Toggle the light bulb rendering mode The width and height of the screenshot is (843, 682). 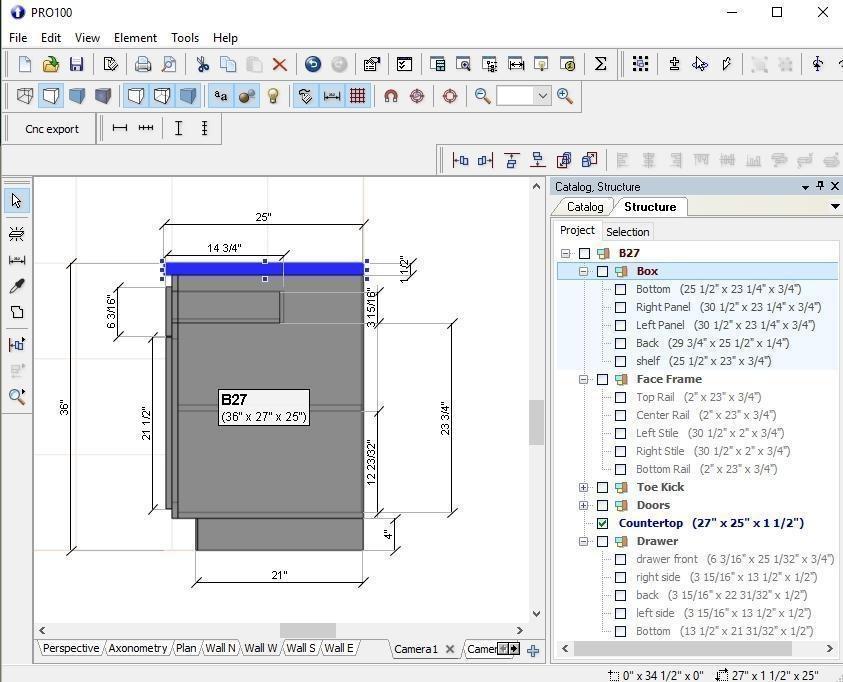(x=275, y=96)
